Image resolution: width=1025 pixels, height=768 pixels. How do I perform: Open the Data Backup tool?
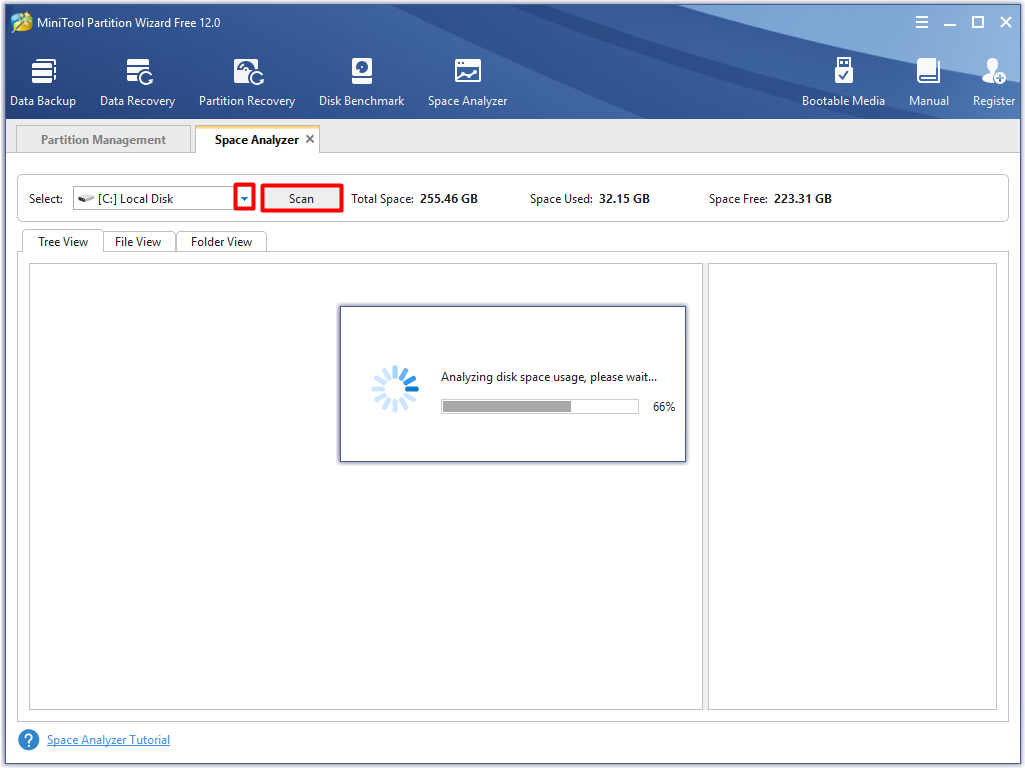coord(43,83)
